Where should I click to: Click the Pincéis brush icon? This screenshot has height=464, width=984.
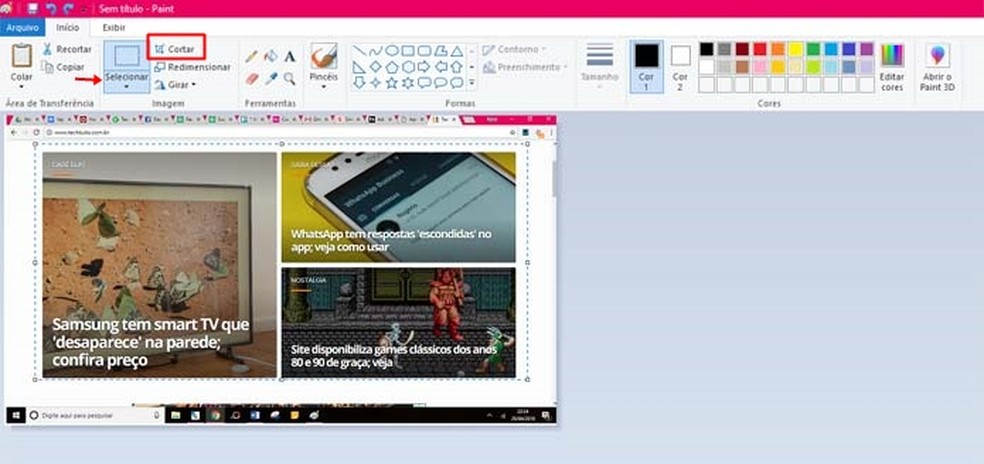[x=324, y=56]
